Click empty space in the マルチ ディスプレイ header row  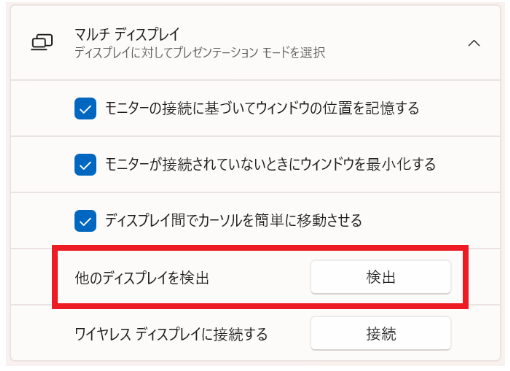point(393,43)
